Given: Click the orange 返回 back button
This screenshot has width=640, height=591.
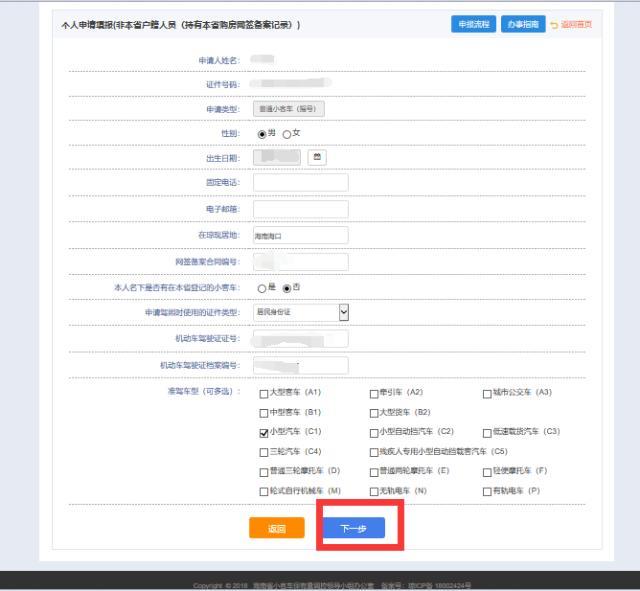Looking at the screenshot, I should click(276, 529).
